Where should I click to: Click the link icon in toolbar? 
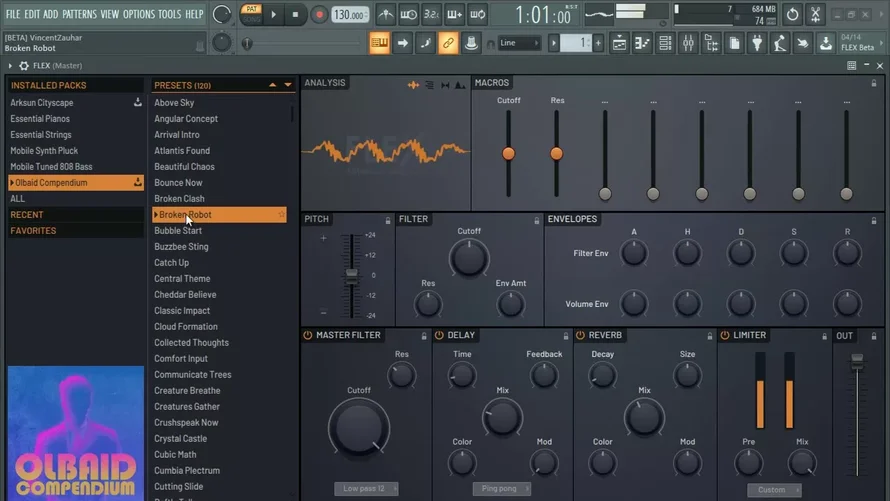click(448, 43)
